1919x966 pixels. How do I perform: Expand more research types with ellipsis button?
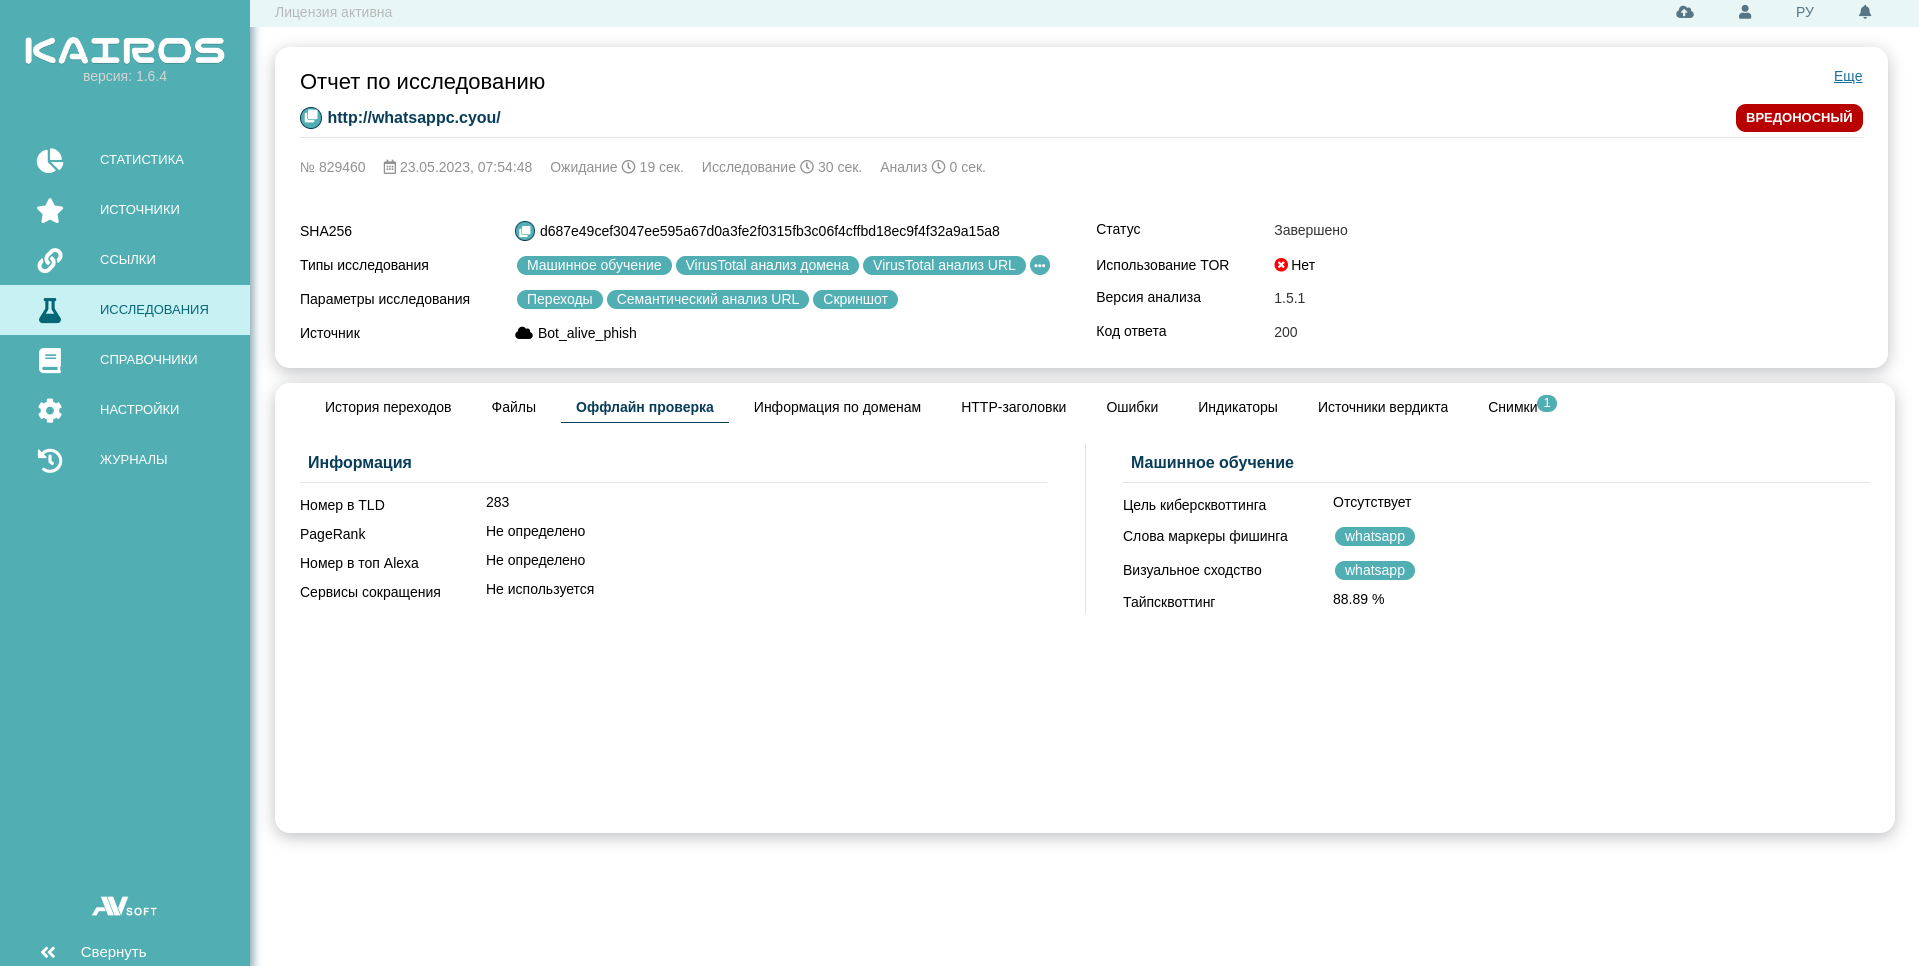click(1040, 265)
